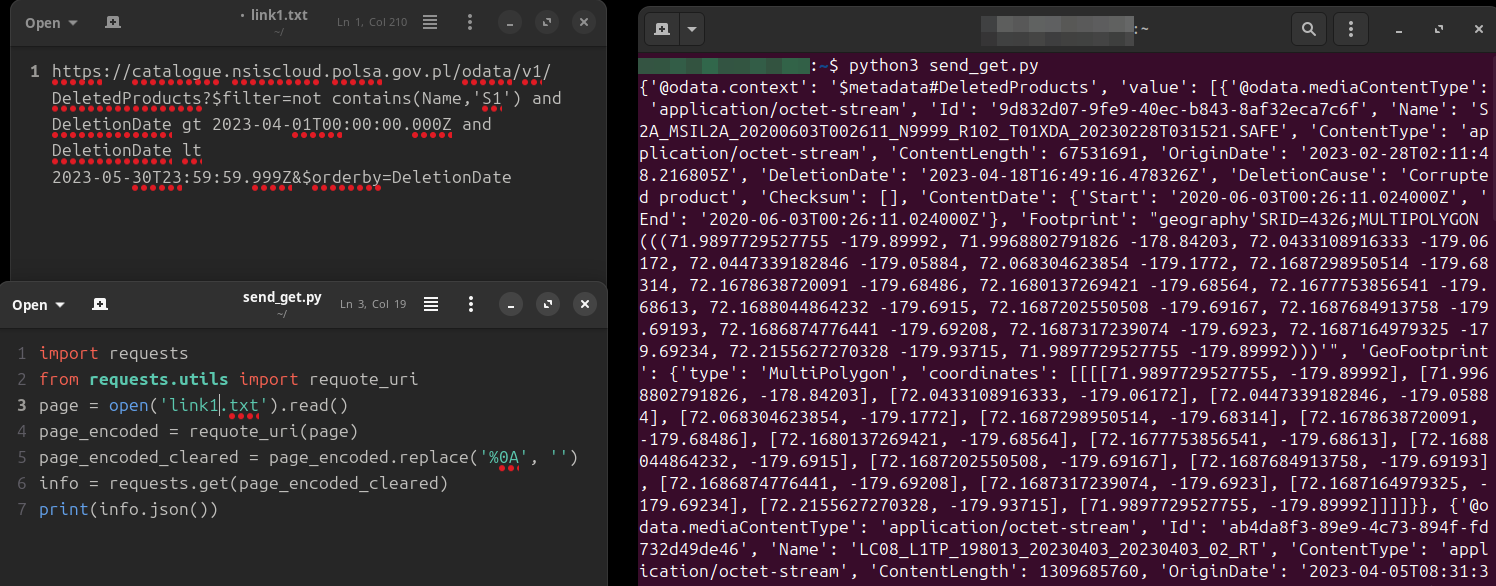The width and height of the screenshot is (1496, 586).
Task: Open the hamburger line-options menu in send_get.py
Action: [431, 304]
